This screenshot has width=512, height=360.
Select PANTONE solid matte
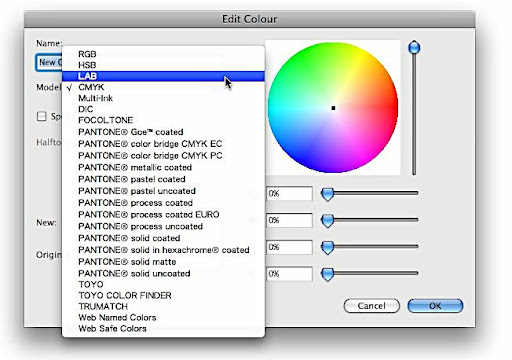[x=163, y=262]
